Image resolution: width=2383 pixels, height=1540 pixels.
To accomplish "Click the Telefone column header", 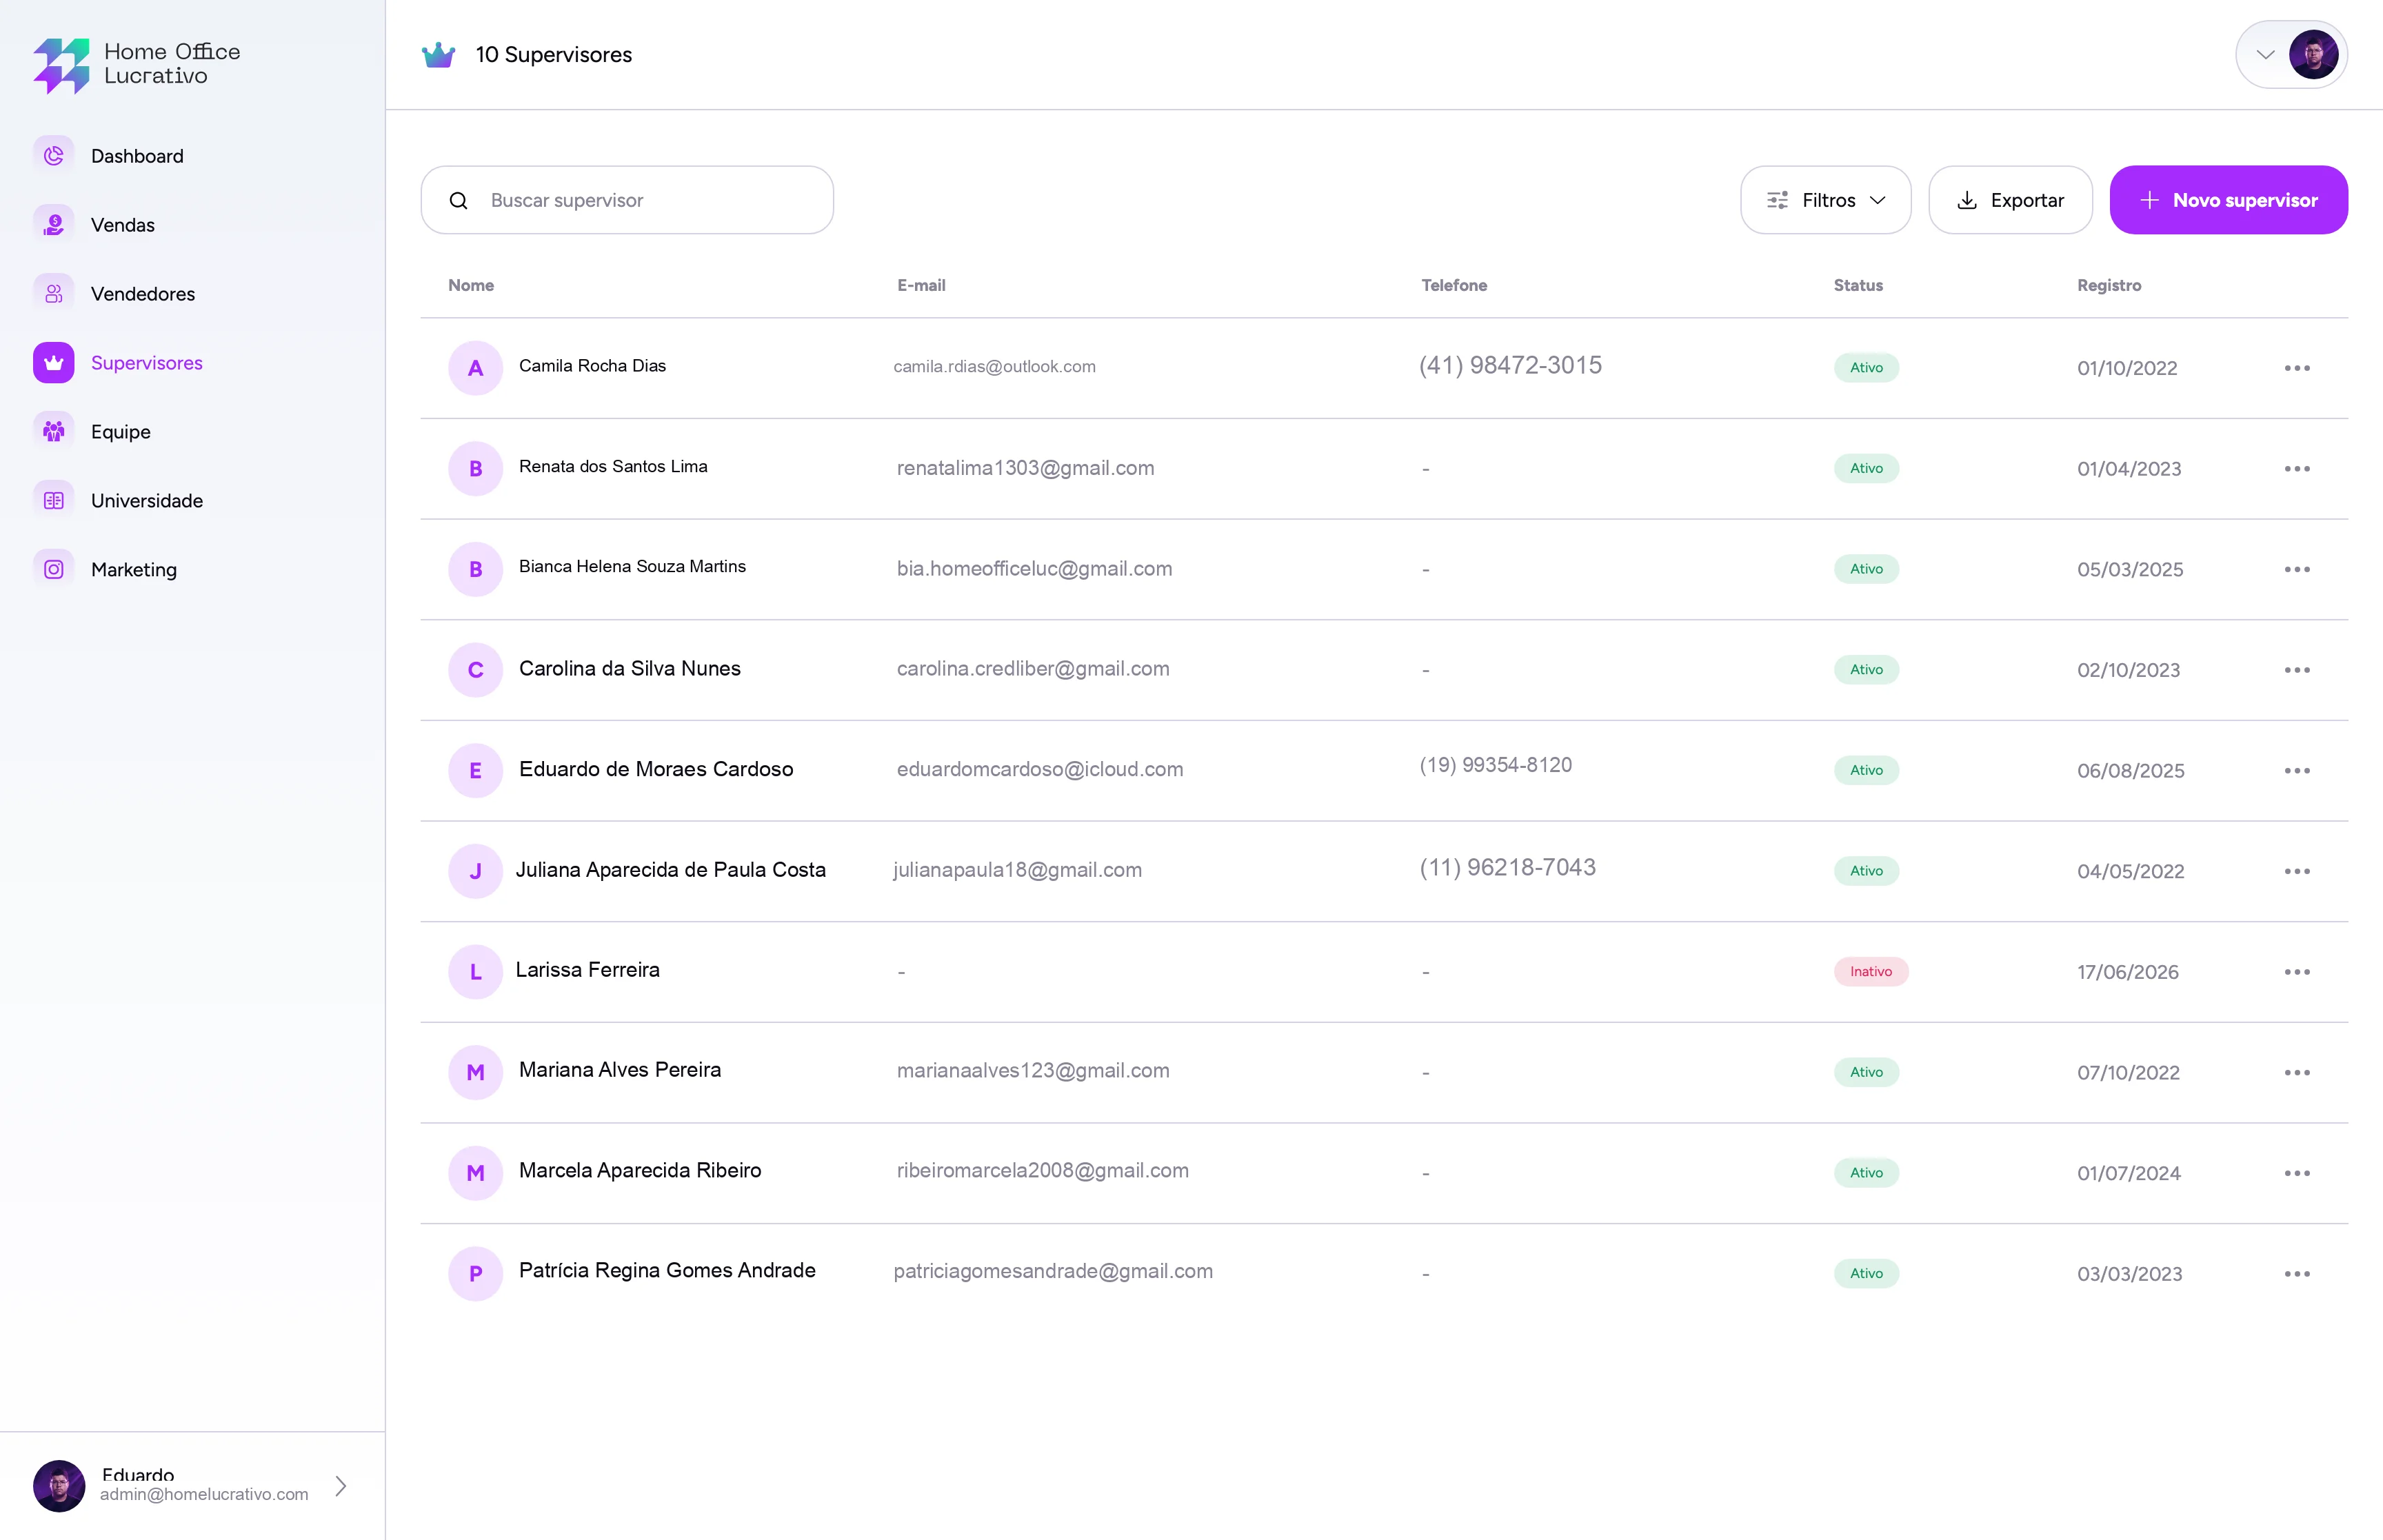I will 1454,285.
